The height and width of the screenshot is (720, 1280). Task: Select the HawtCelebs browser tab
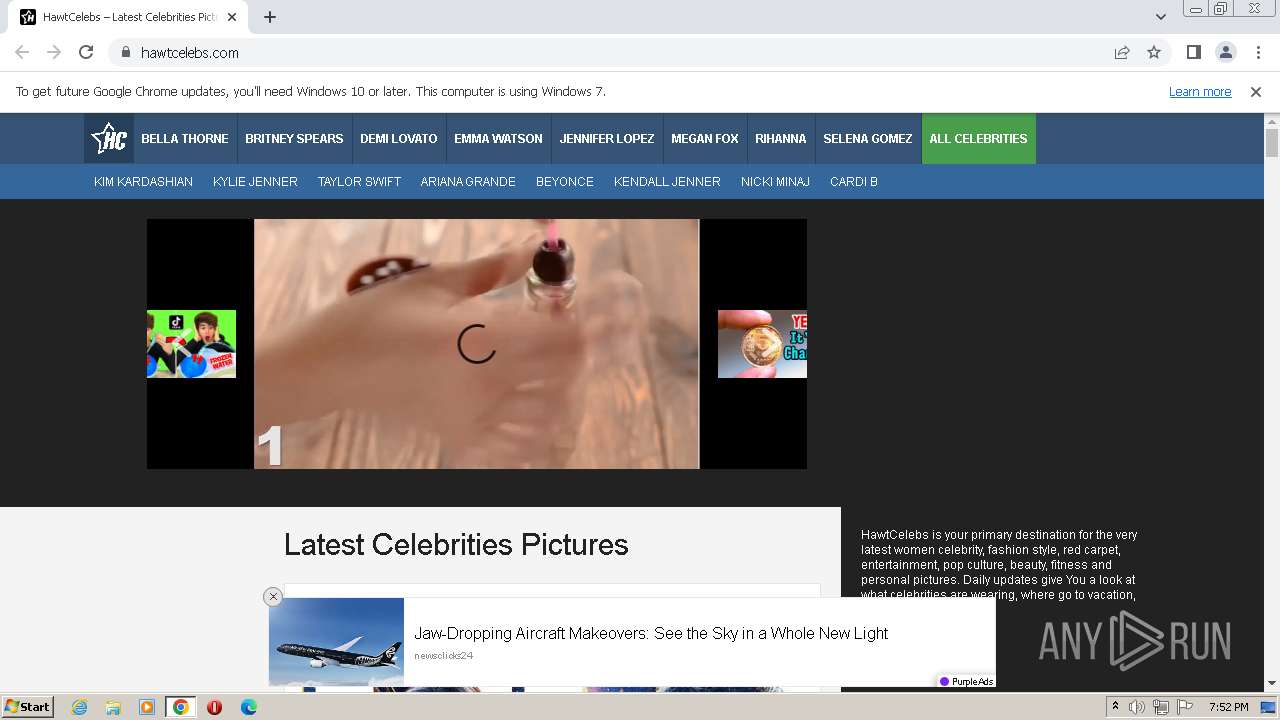pos(130,17)
